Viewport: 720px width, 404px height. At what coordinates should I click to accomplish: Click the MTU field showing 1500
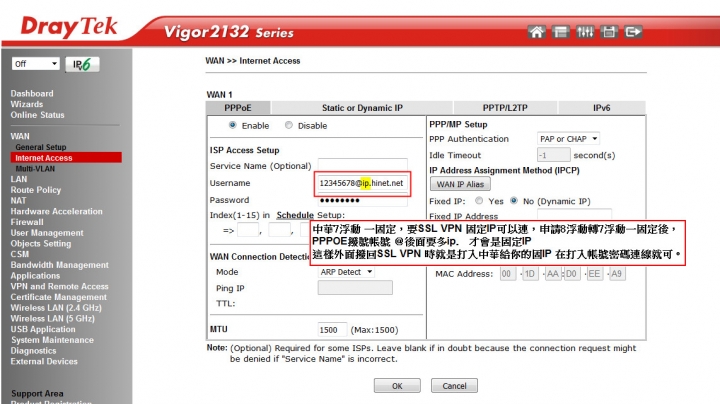pos(332,330)
